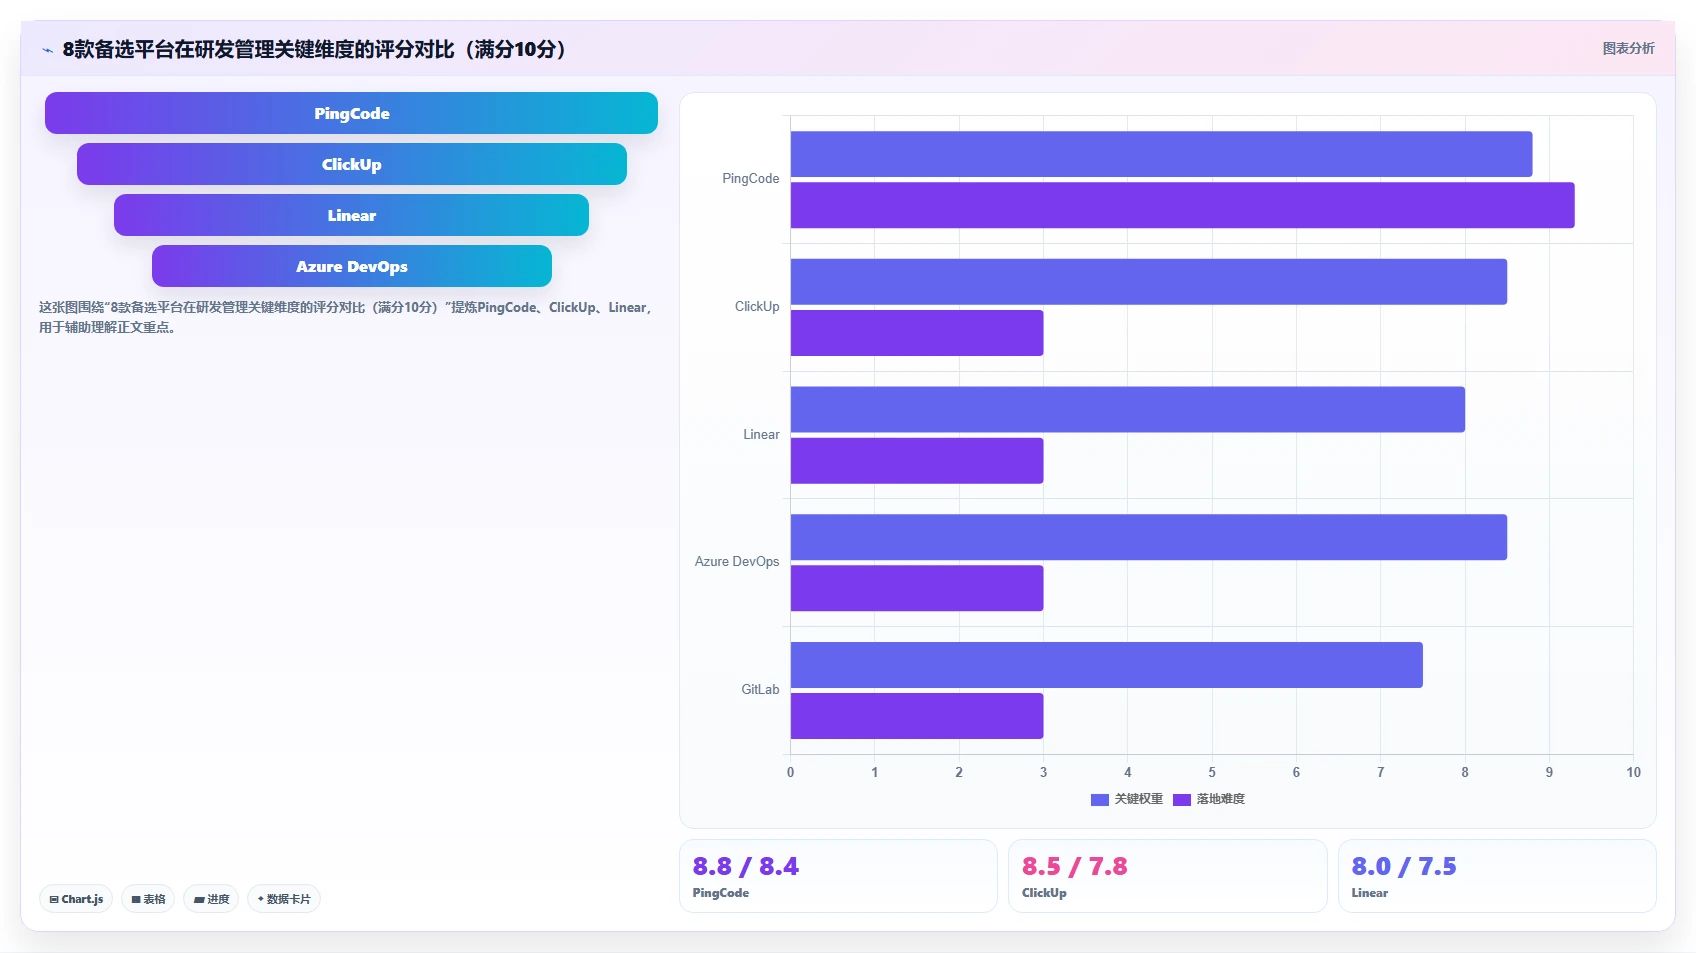Click Azure DevOps's 关键权重 bar in the chart
This screenshot has height=953, width=1696.
1149,537
